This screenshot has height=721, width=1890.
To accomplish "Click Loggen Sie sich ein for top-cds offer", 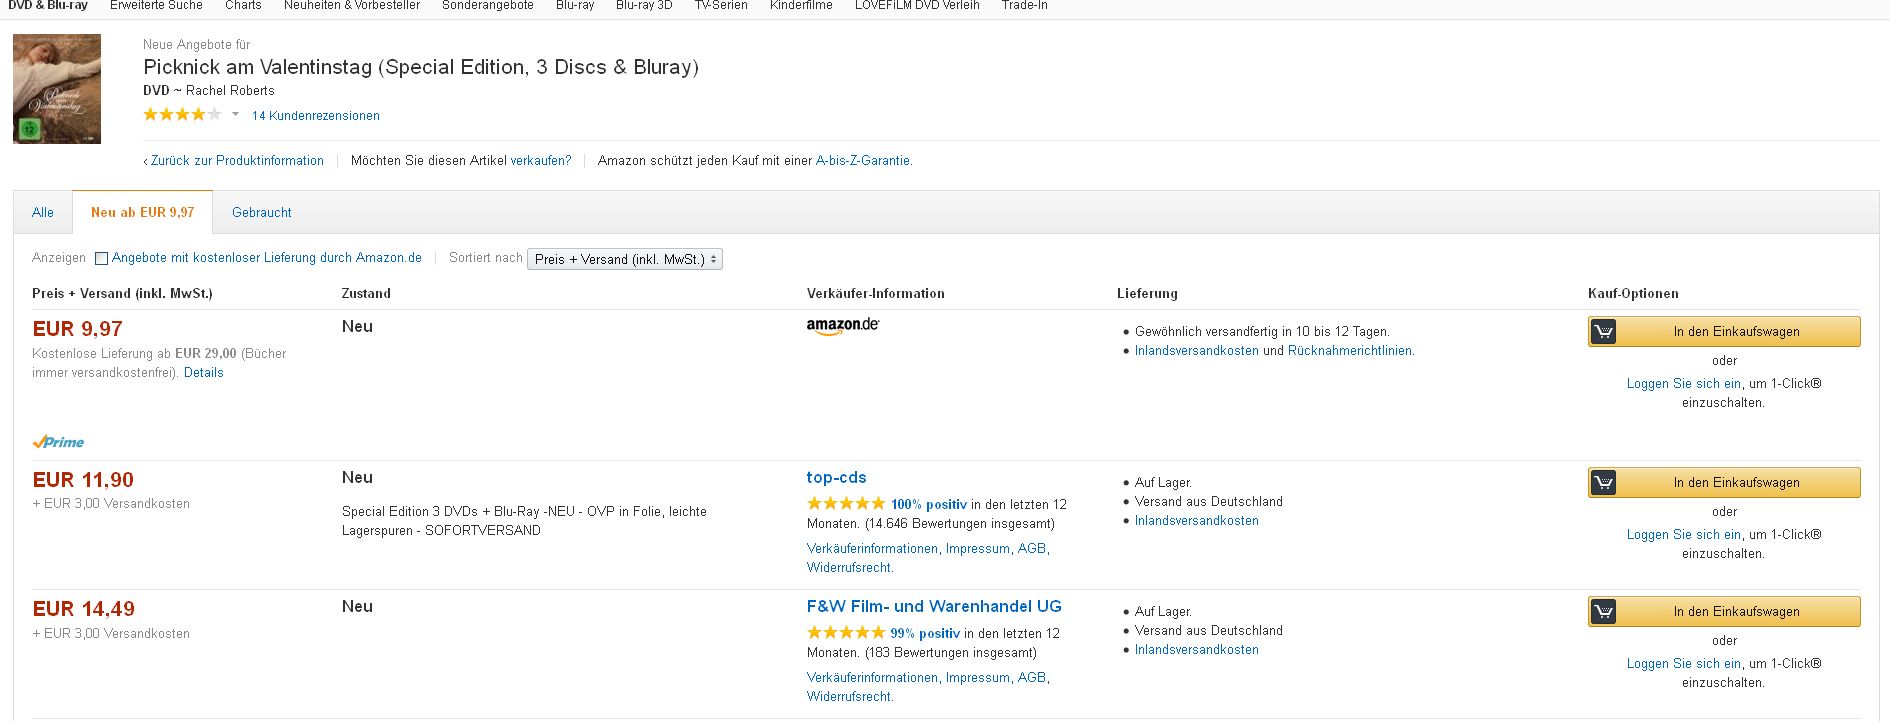I will pos(1684,534).
